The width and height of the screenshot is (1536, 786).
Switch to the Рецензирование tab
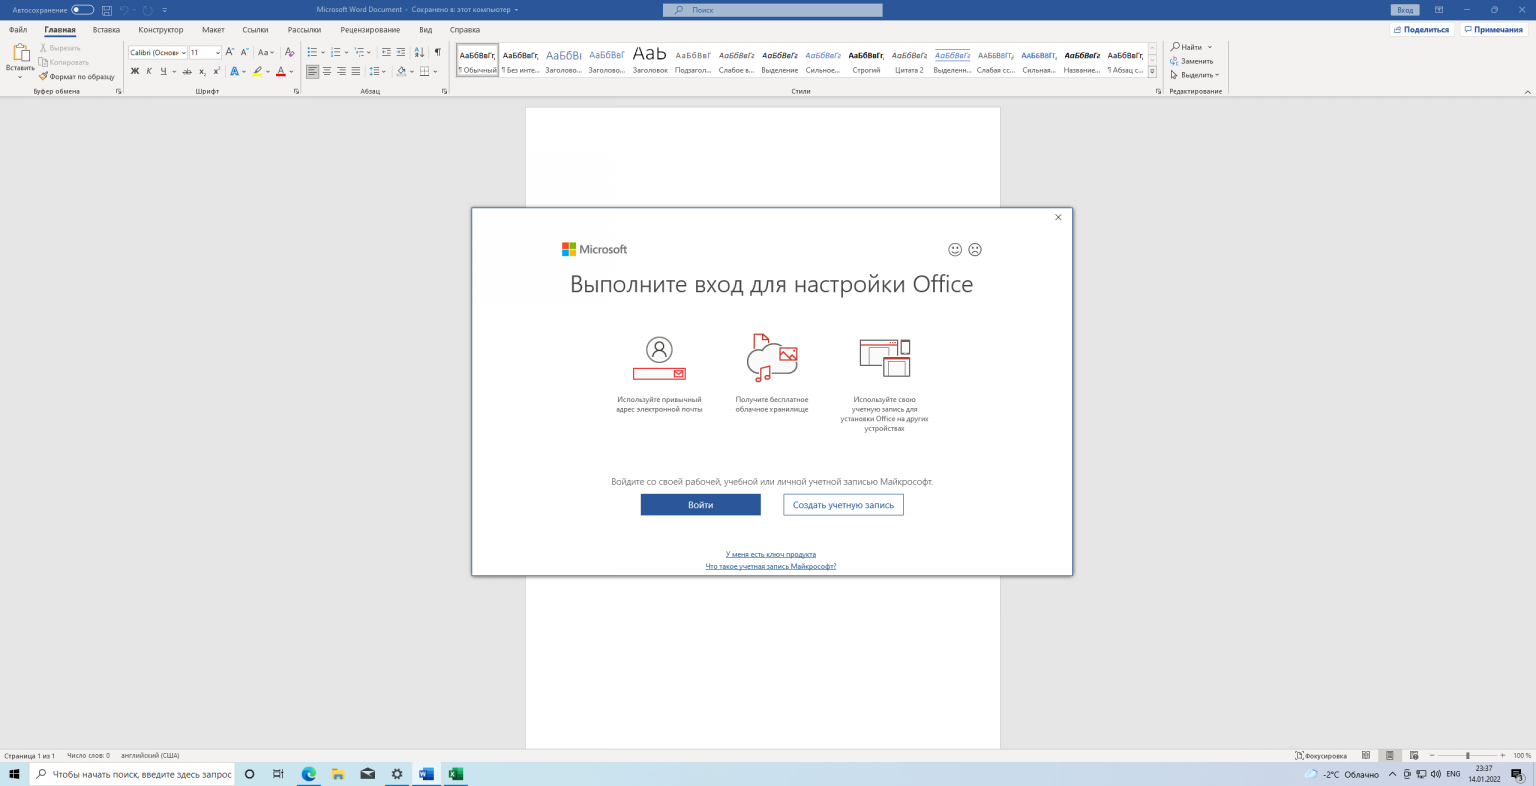click(370, 30)
